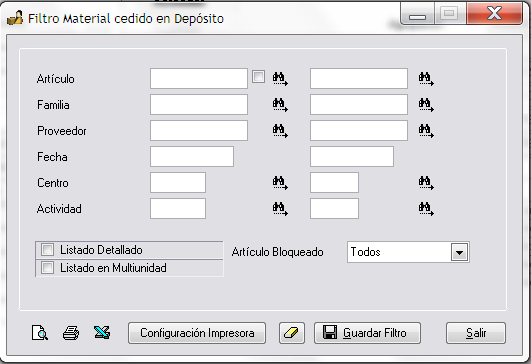Search binoculars for first Proveedor field
Viewport: 531px width, 364px height.
[x=280, y=131]
